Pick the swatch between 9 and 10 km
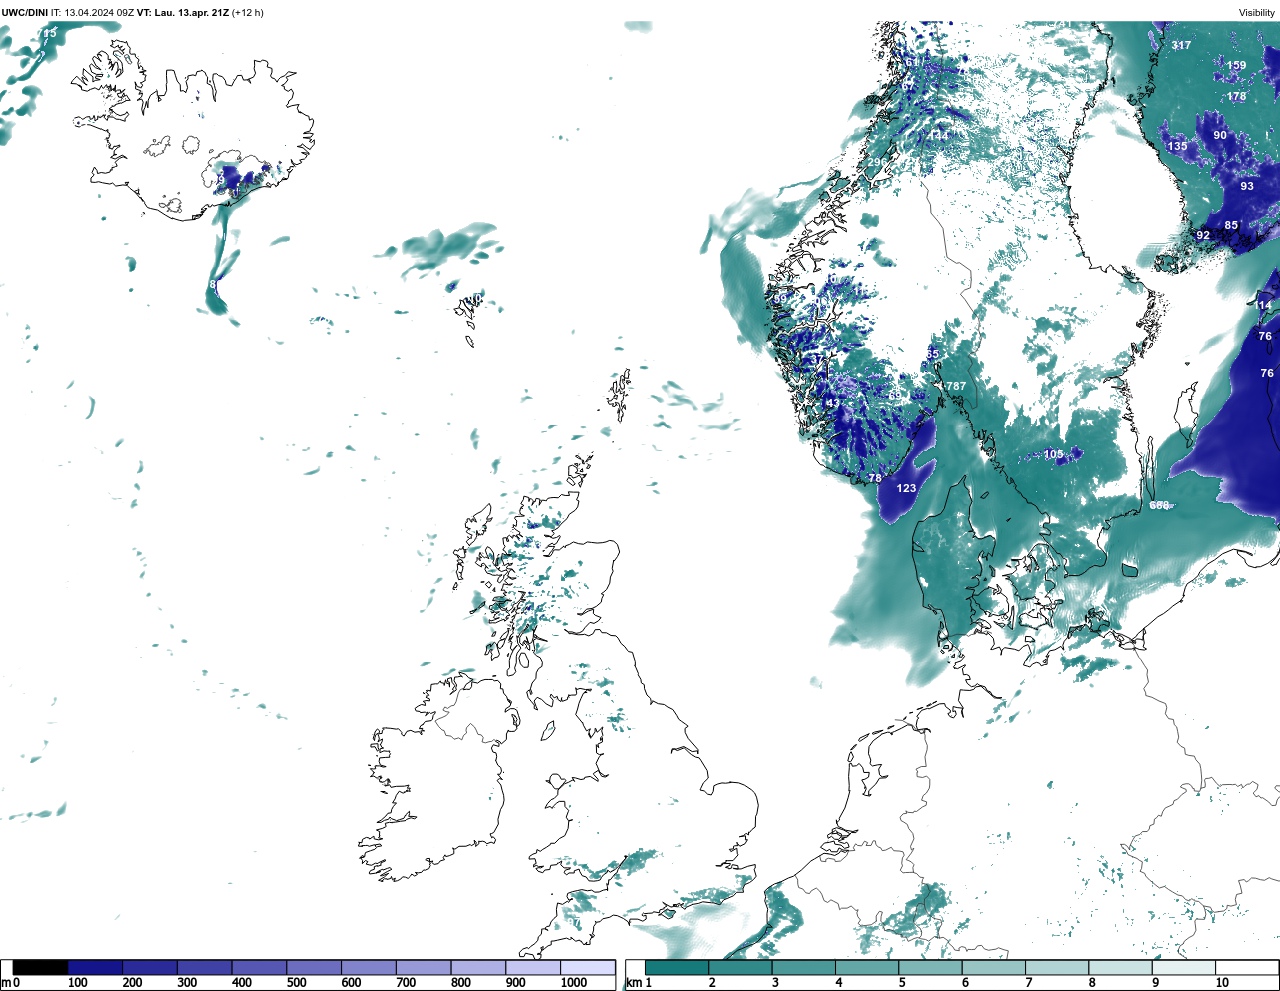 click(x=1183, y=967)
